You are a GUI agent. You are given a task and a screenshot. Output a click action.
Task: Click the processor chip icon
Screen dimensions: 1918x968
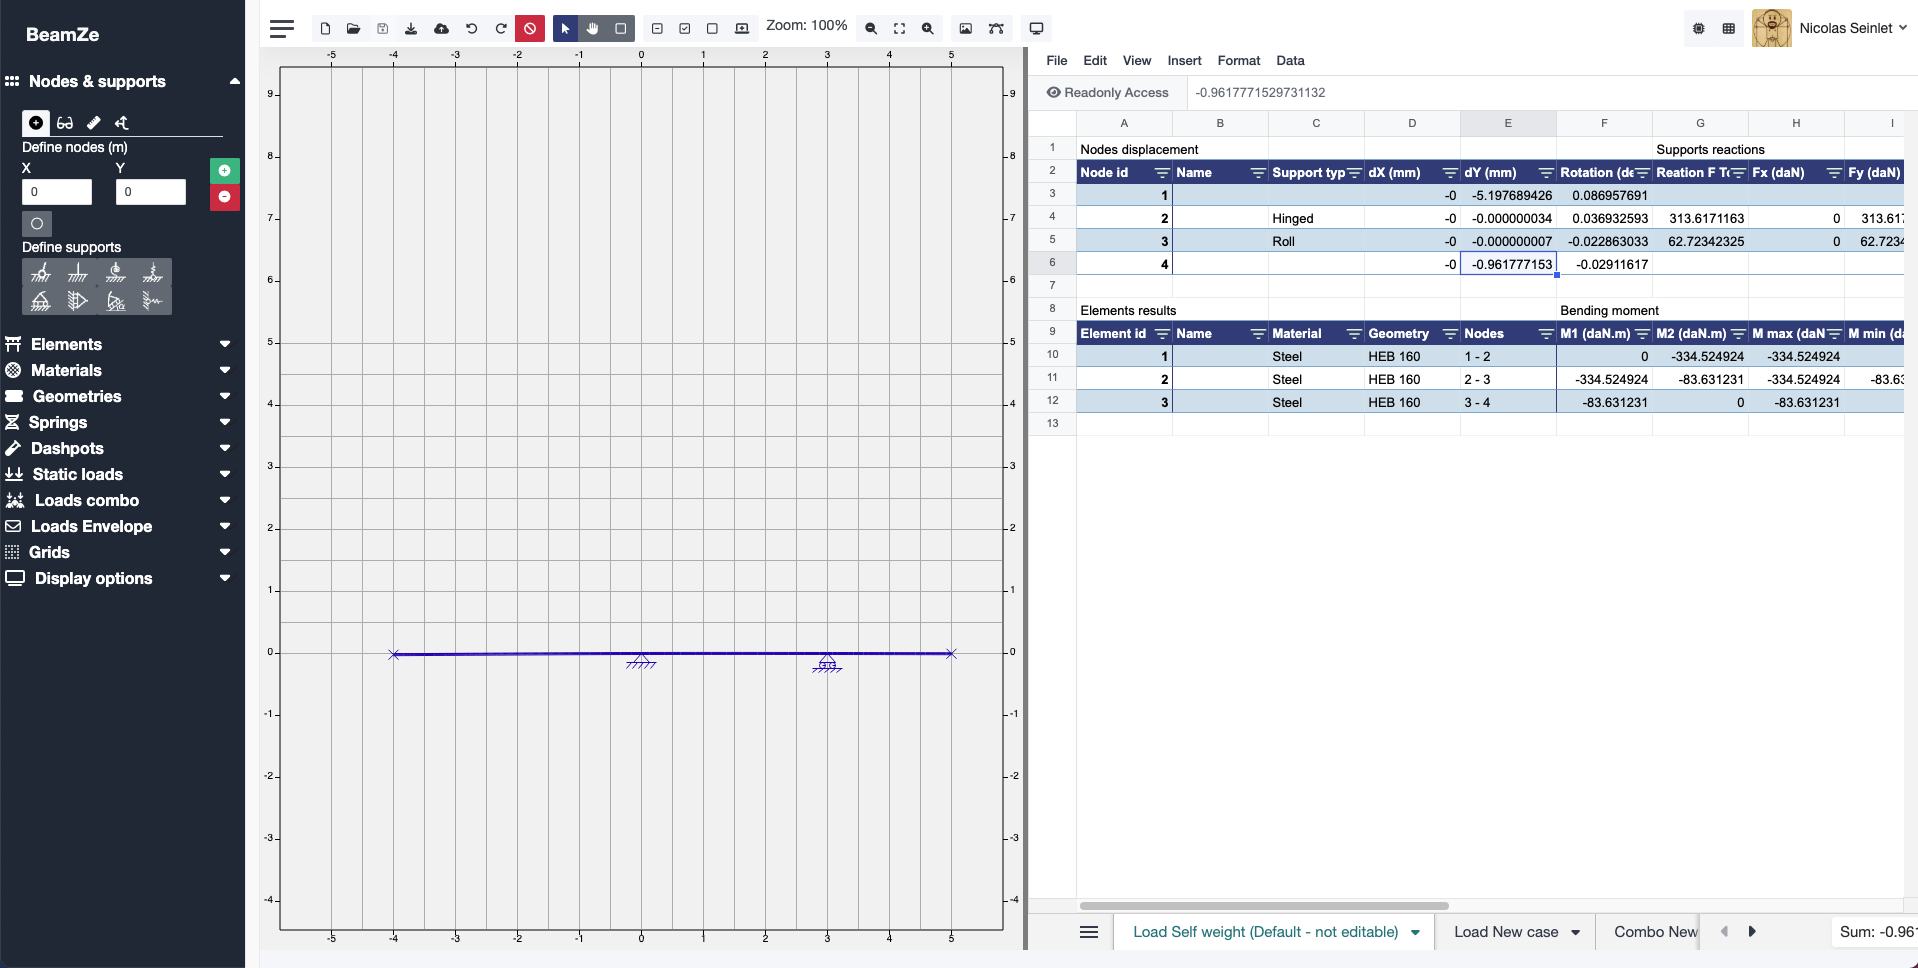tap(1698, 29)
